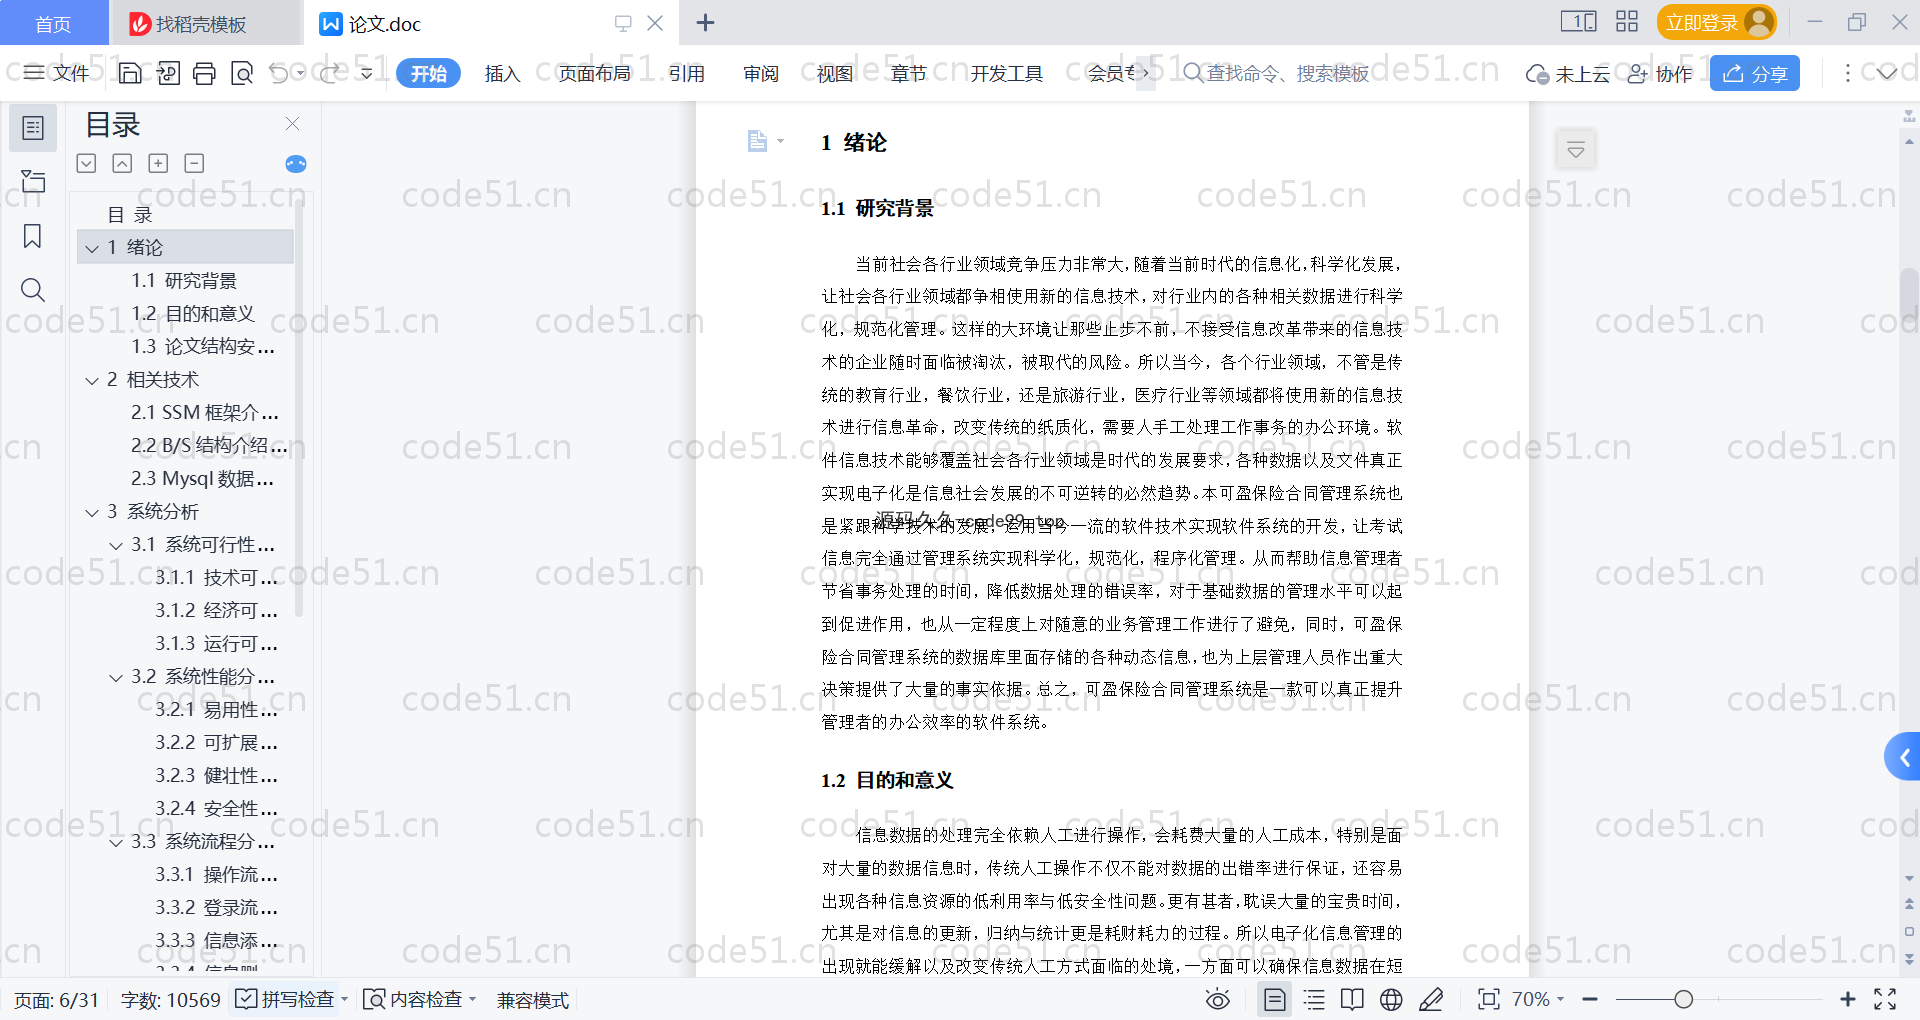Open the 章节 ribbon tab
Viewport: 1920px width, 1020px height.
coord(909,73)
